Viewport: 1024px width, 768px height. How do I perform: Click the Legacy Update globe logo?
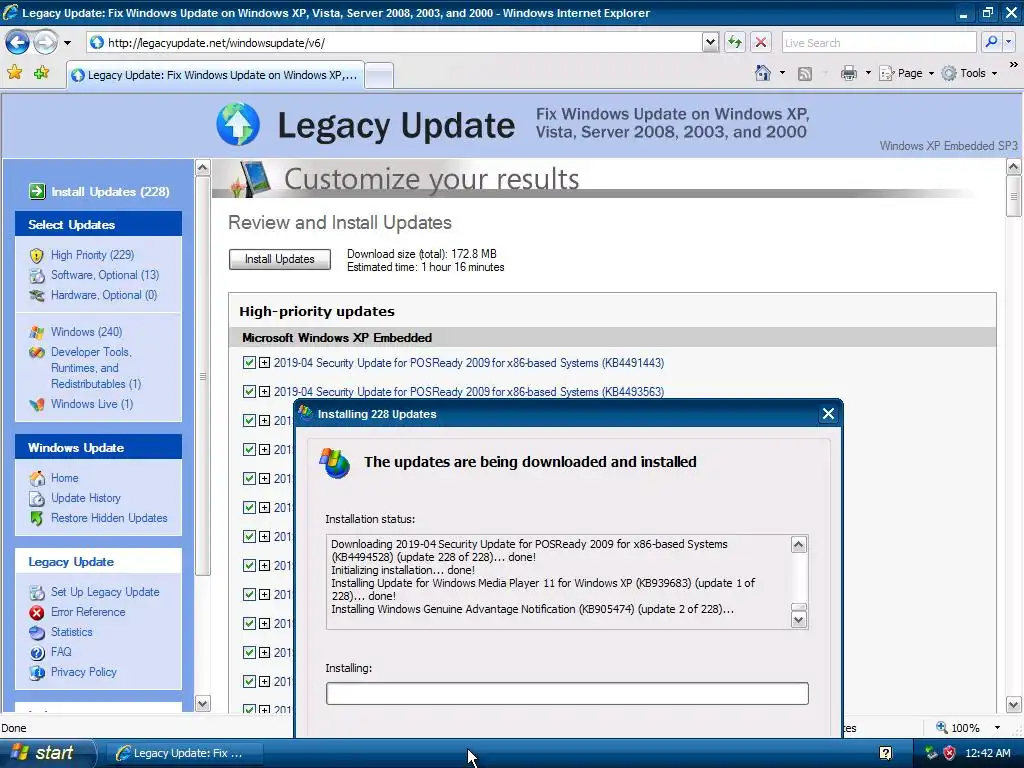[238, 124]
